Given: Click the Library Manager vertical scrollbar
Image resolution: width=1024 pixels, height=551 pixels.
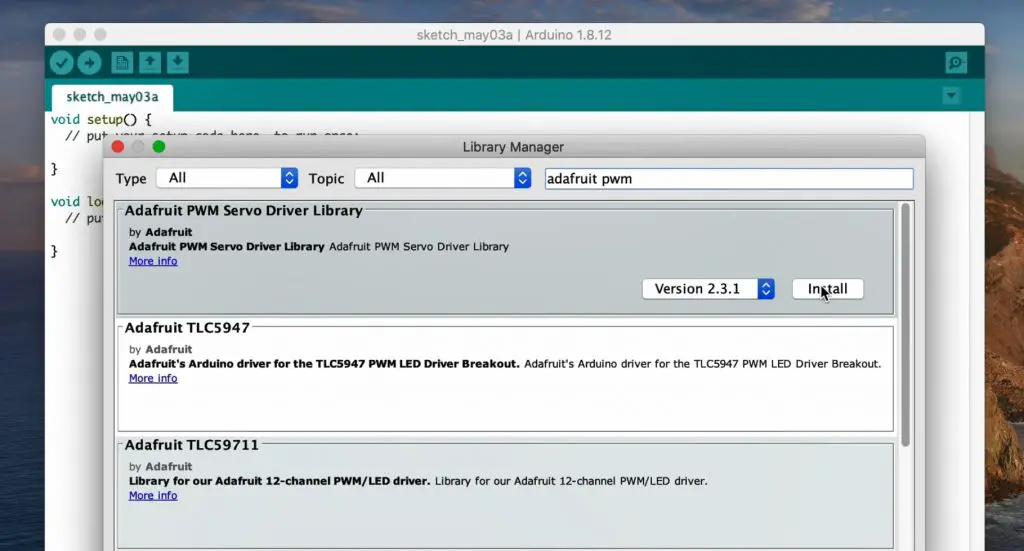Looking at the screenshot, I should pyautogui.click(x=906, y=320).
